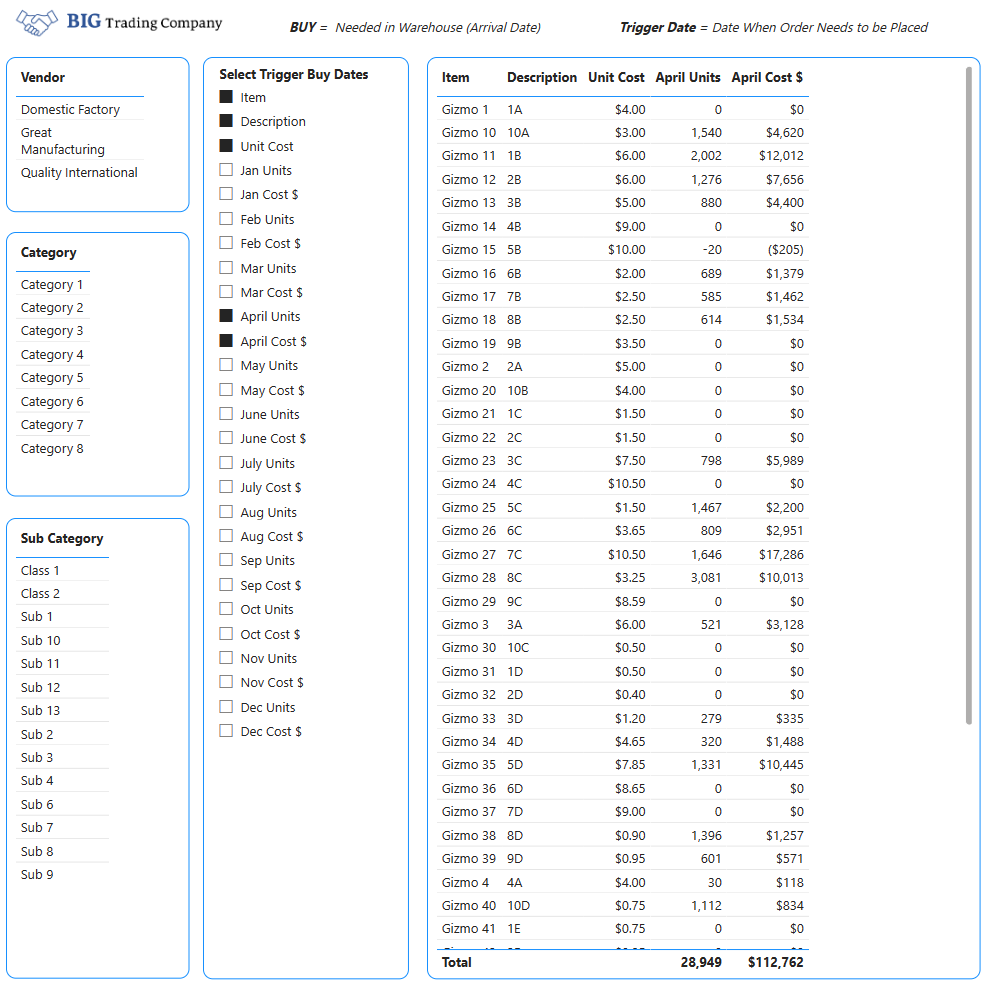Image resolution: width=990 pixels, height=992 pixels.
Task: Enable the Jan Cost $ checkbox
Action: tap(226, 194)
